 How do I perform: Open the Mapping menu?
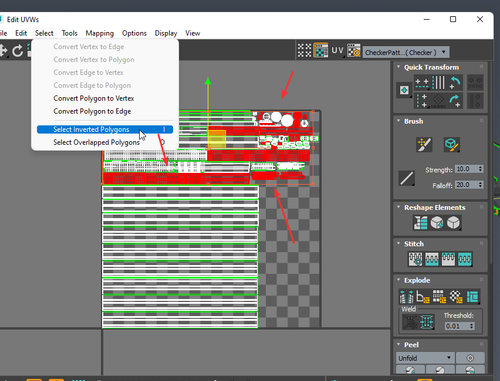click(x=99, y=33)
